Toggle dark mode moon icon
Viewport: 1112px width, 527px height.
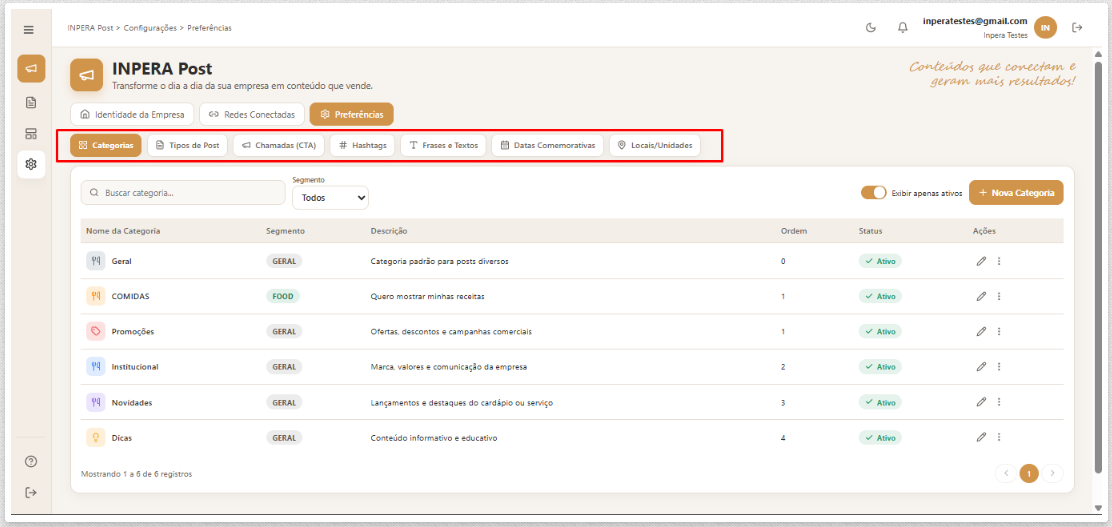point(871,28)
